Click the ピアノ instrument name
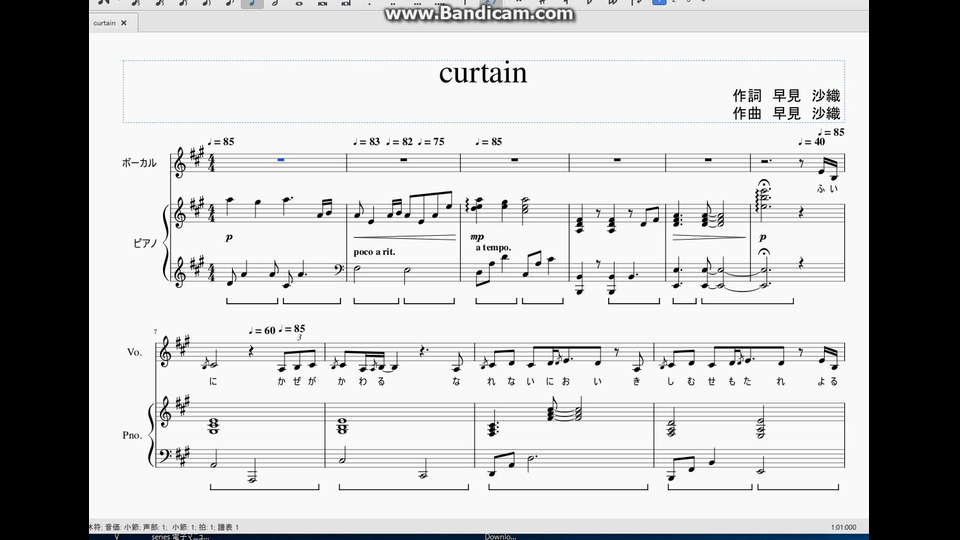Viewport: 960px width, 540px height. tap(145, 243)
